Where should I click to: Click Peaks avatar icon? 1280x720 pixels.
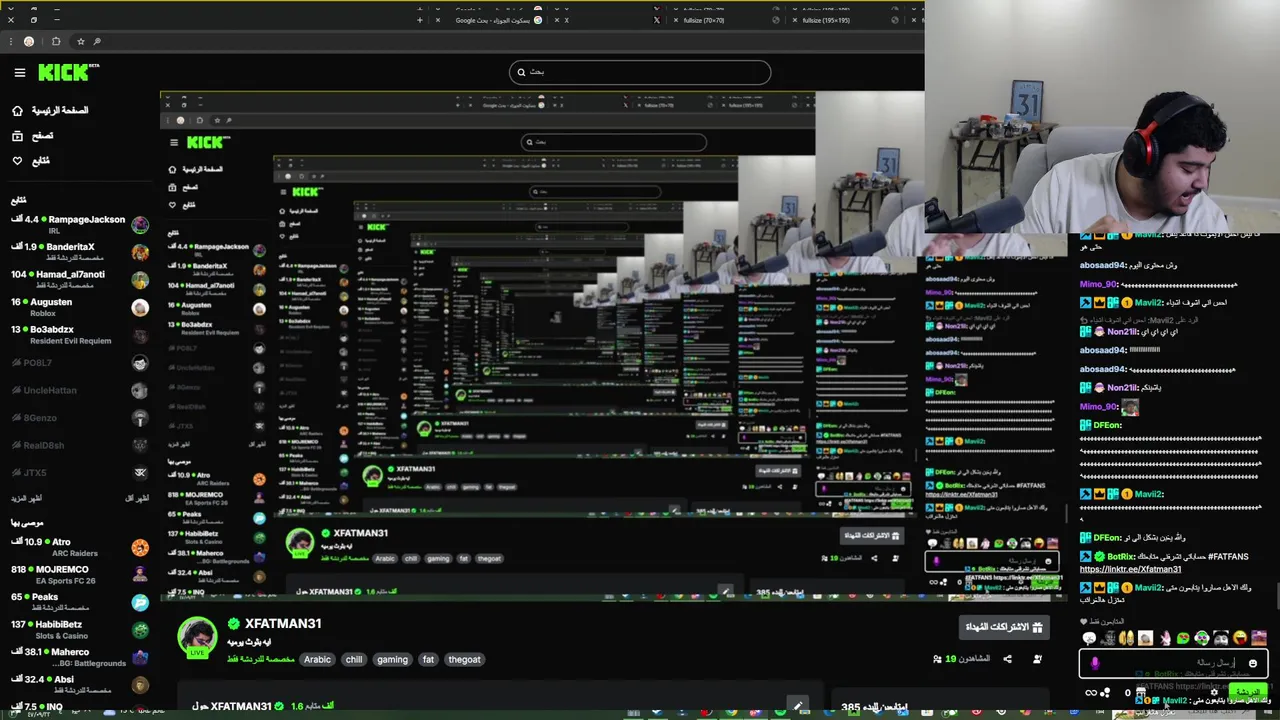click(140, 602)
